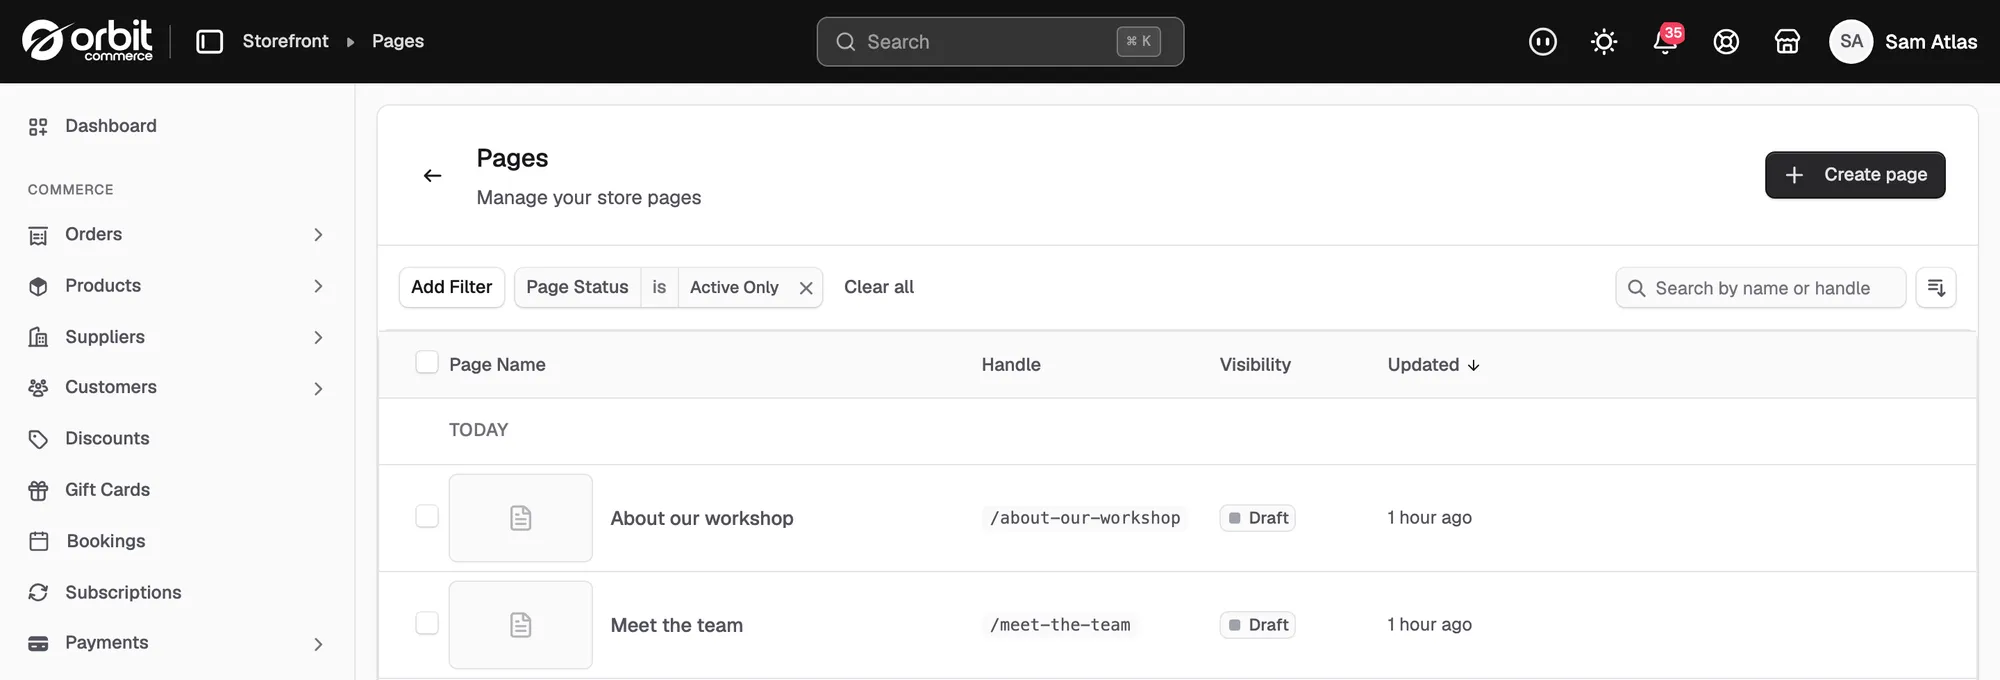2000x680 pixels.
Task: Click the SA user avatar
Action: click(1851, 41)
